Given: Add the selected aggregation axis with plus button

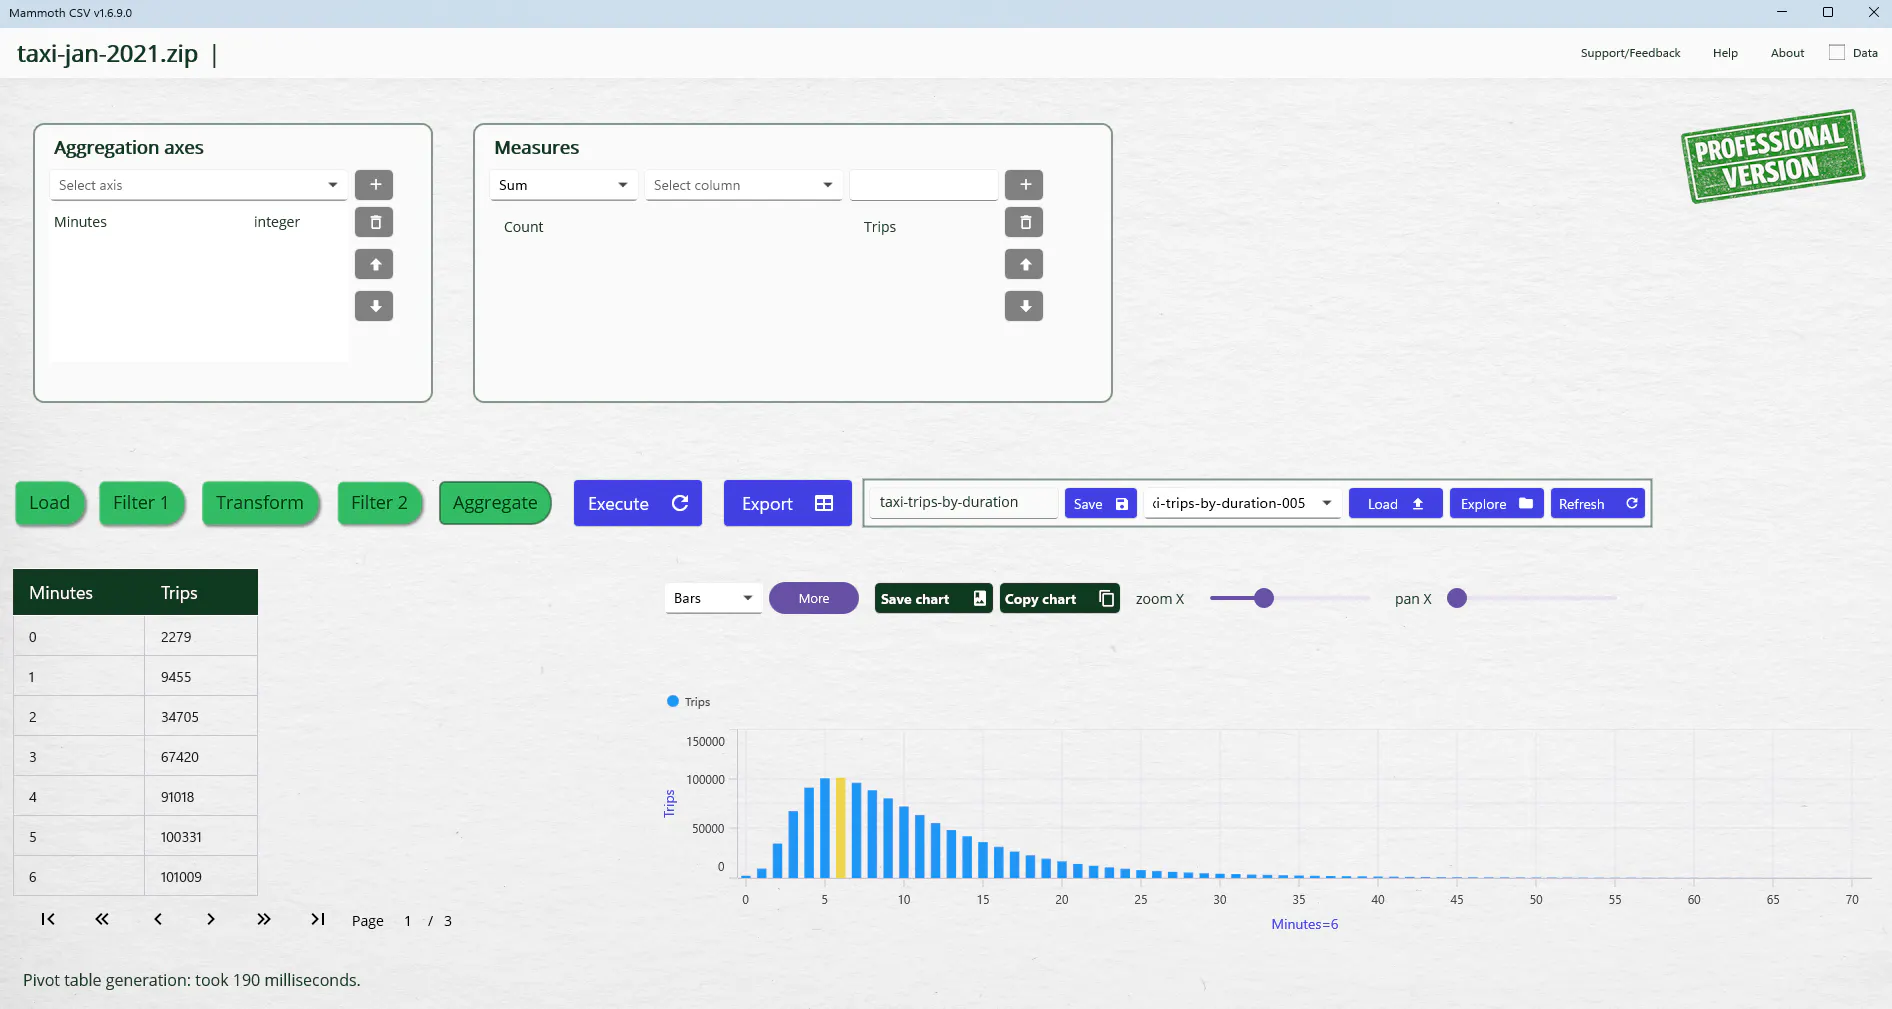Looking at the screenshot, I should point(374,185).
